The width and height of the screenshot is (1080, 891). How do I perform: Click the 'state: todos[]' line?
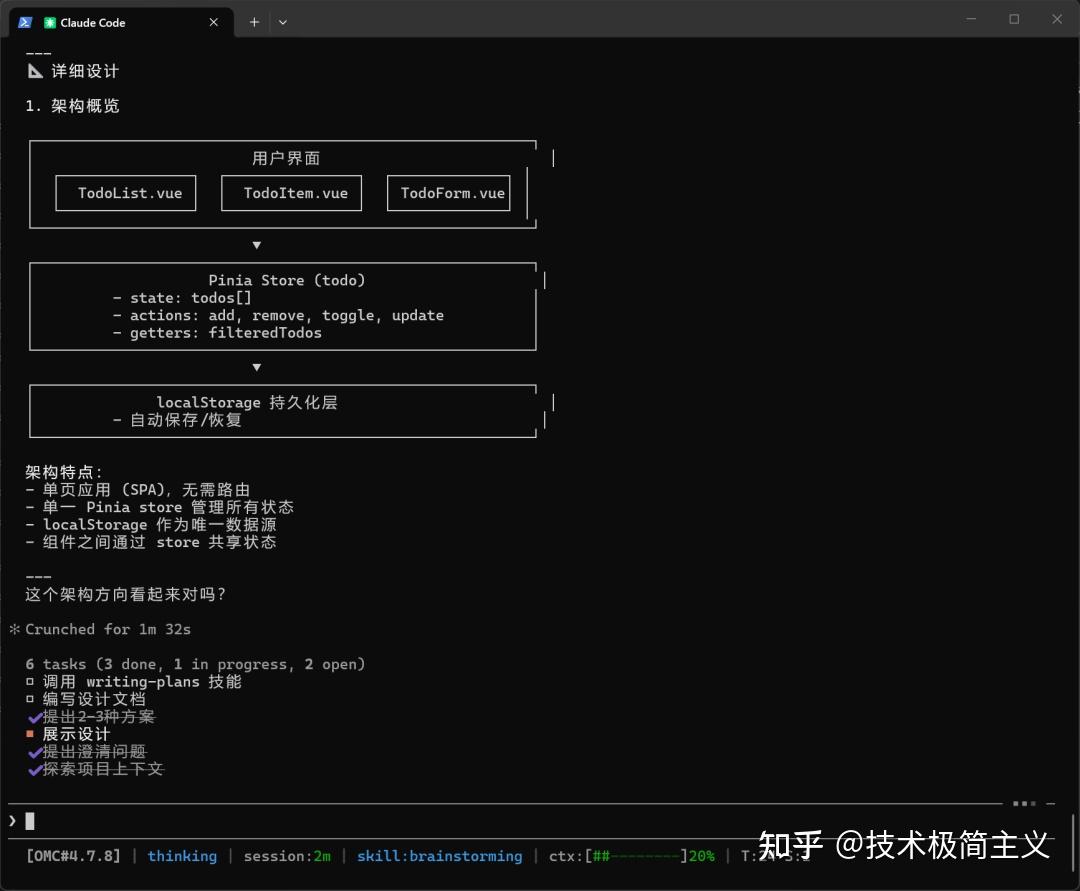pyautogui.click(x=183, y=298)
